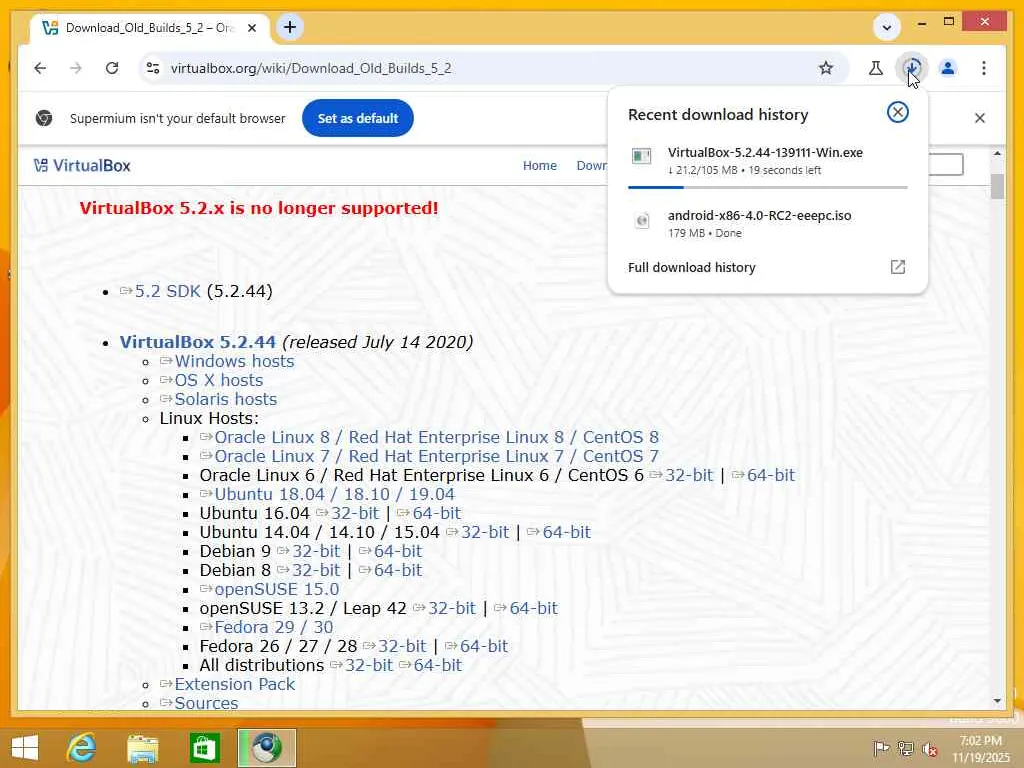
Task: Bookmark this page with the star icon
Action: [x=826, y=68]
